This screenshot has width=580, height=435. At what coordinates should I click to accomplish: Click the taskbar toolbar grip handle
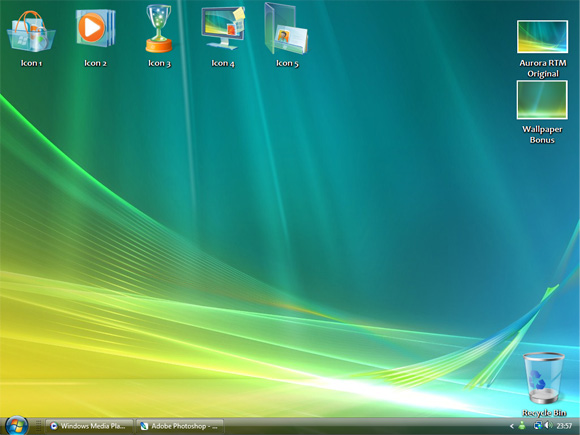pyautogui.click(x=38, y=426)
